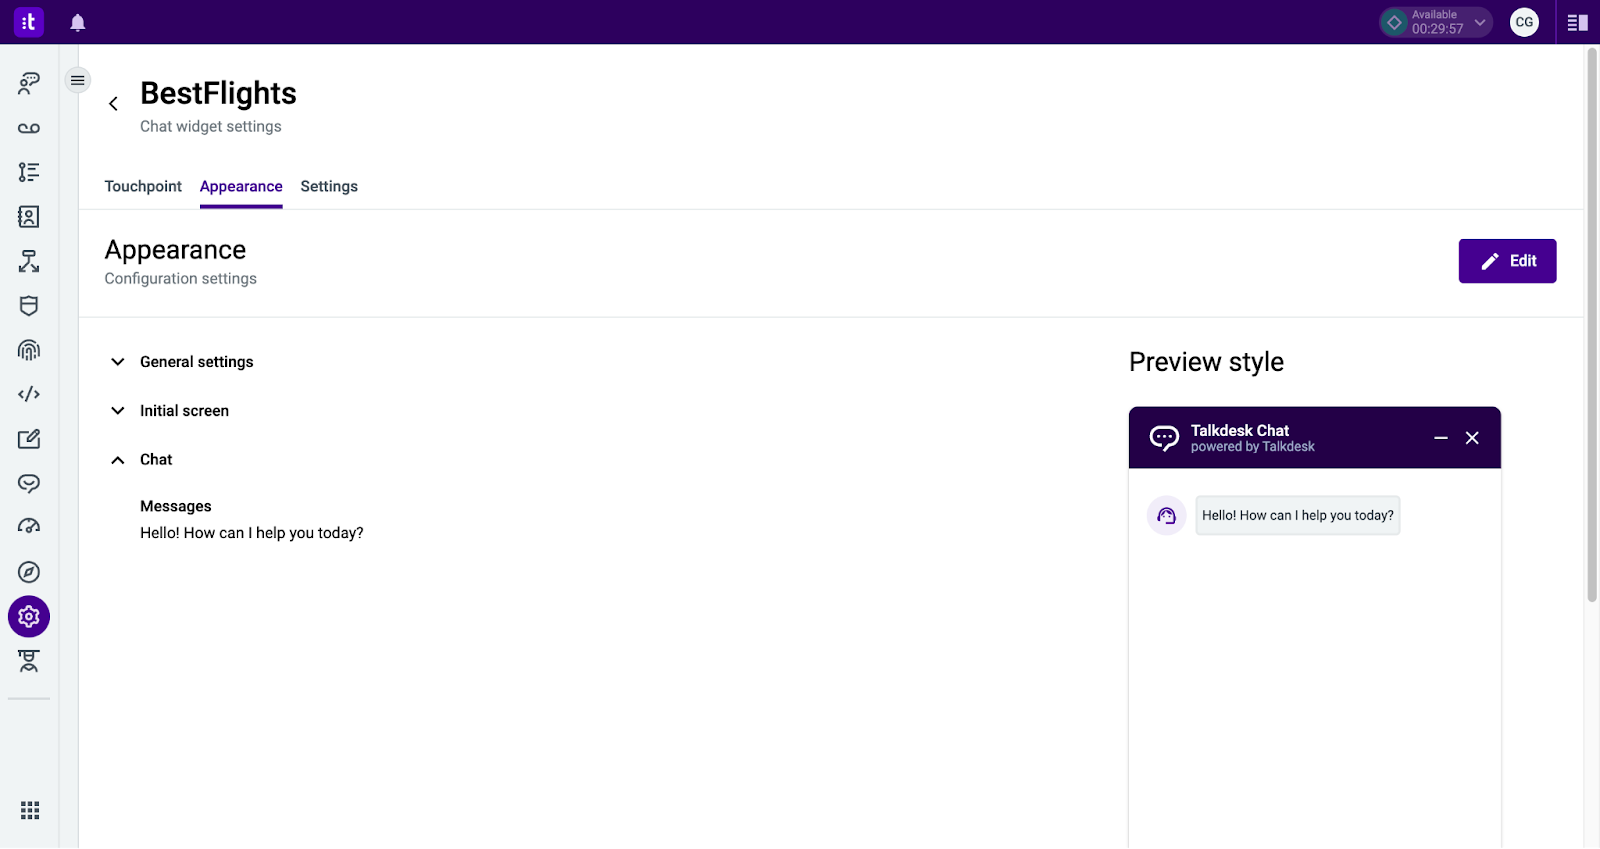This screenshot has height=849, width=1600.
Task: Switch to the Touchpoint tab
Action: coord(143,187)
